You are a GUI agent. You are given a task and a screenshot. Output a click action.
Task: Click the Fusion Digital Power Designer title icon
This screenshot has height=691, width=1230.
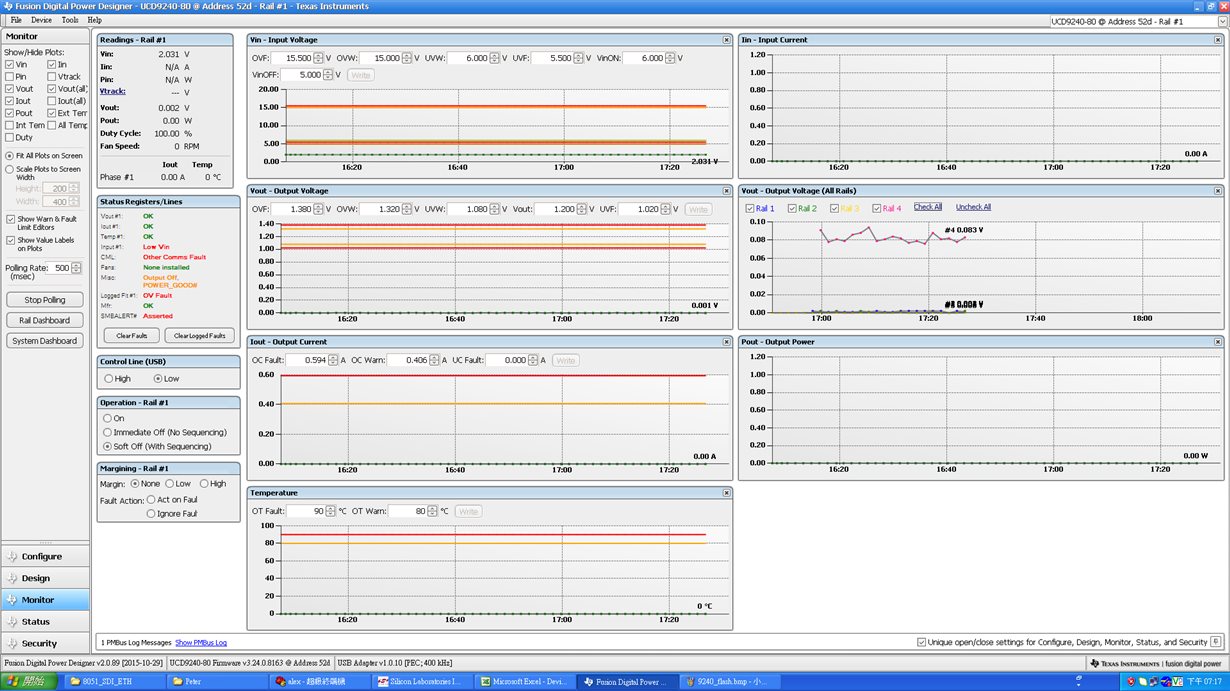(8, 6)
